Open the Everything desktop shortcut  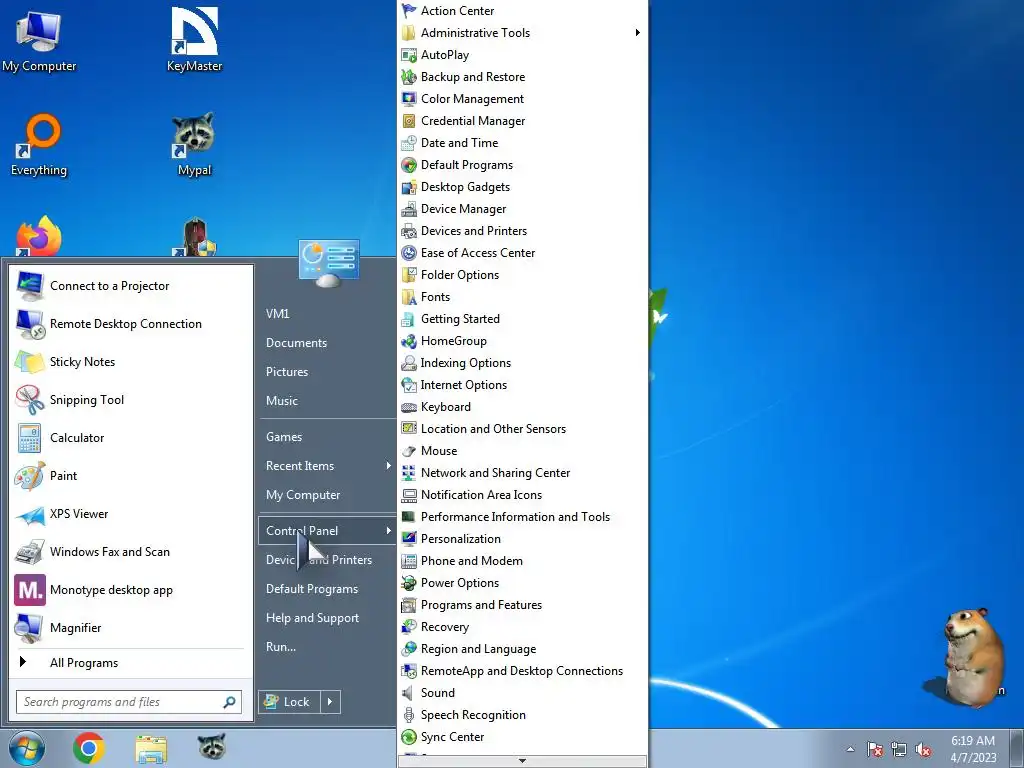39,145
